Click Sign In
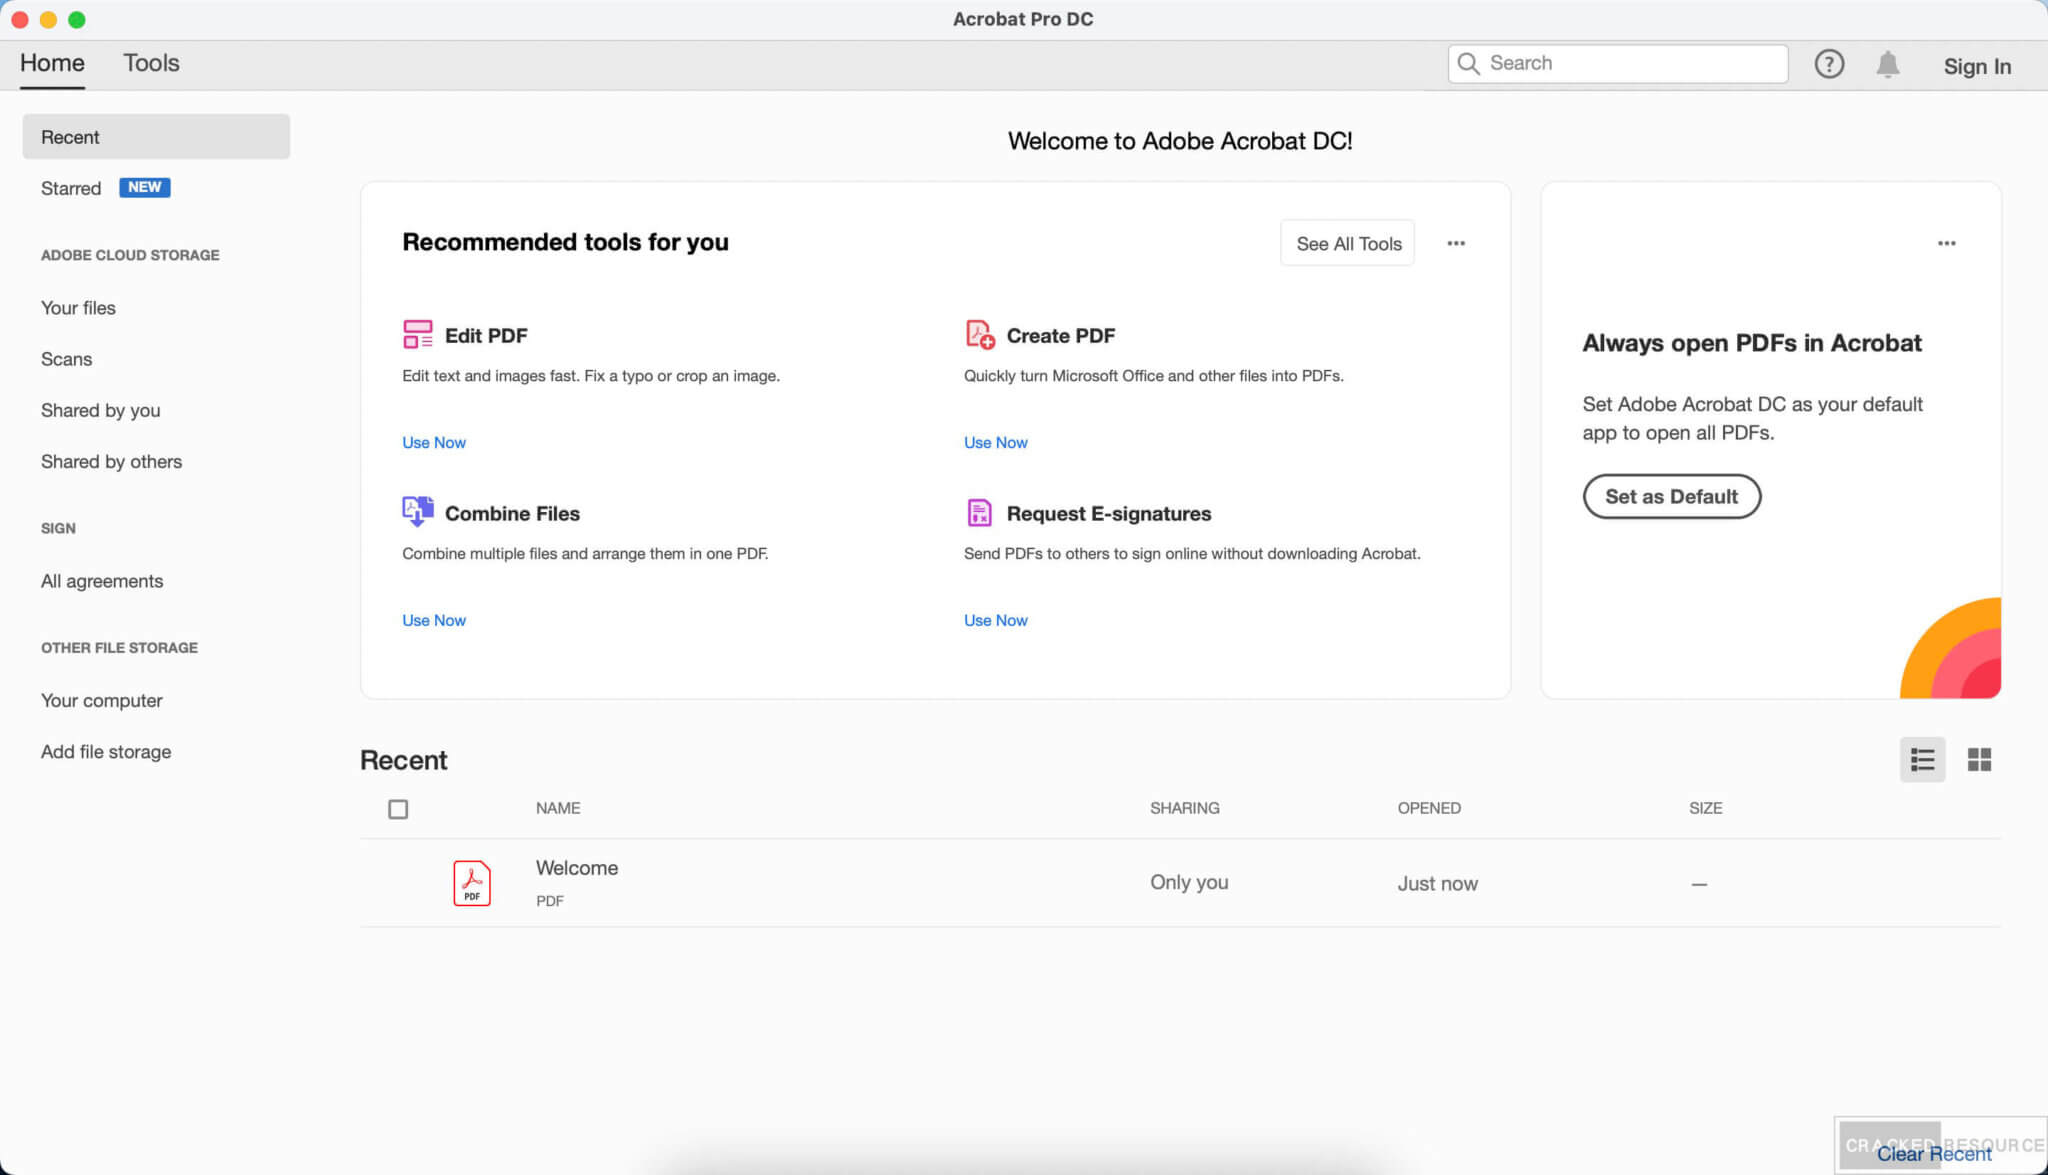 pos(1977,66)
